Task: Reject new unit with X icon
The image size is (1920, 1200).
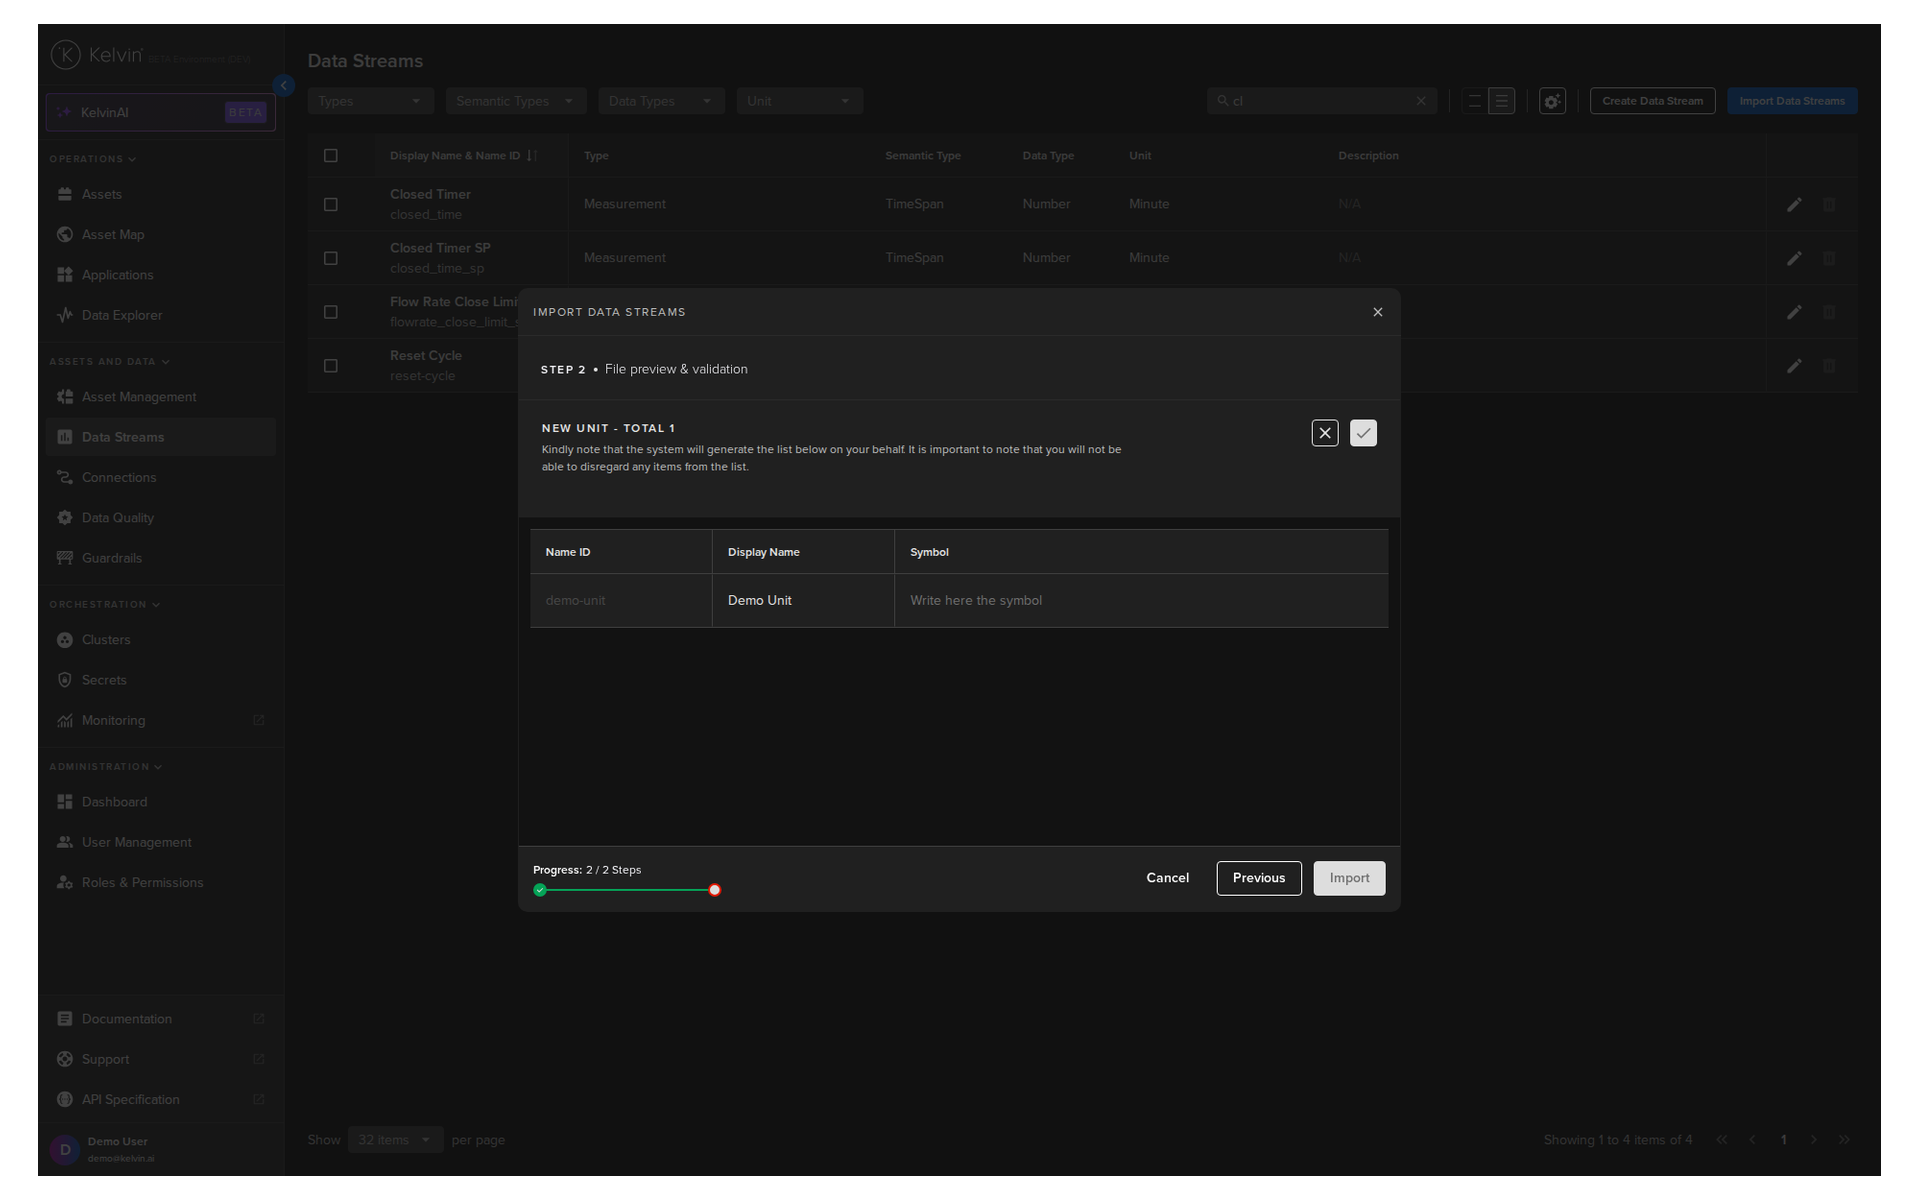Action: tap(1325, 433)
